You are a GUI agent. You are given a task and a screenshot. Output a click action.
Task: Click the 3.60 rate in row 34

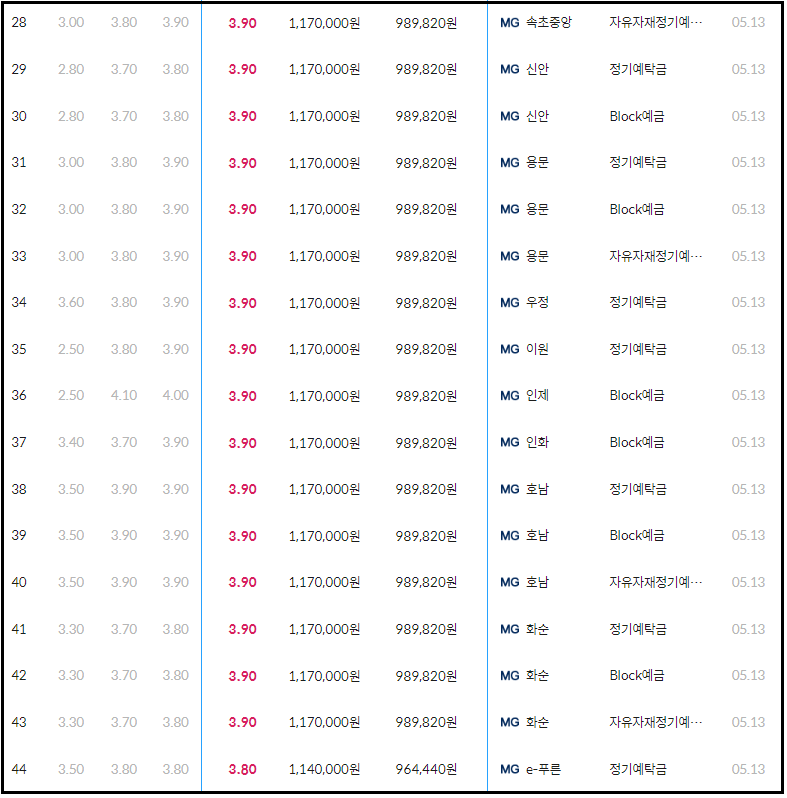71,302
